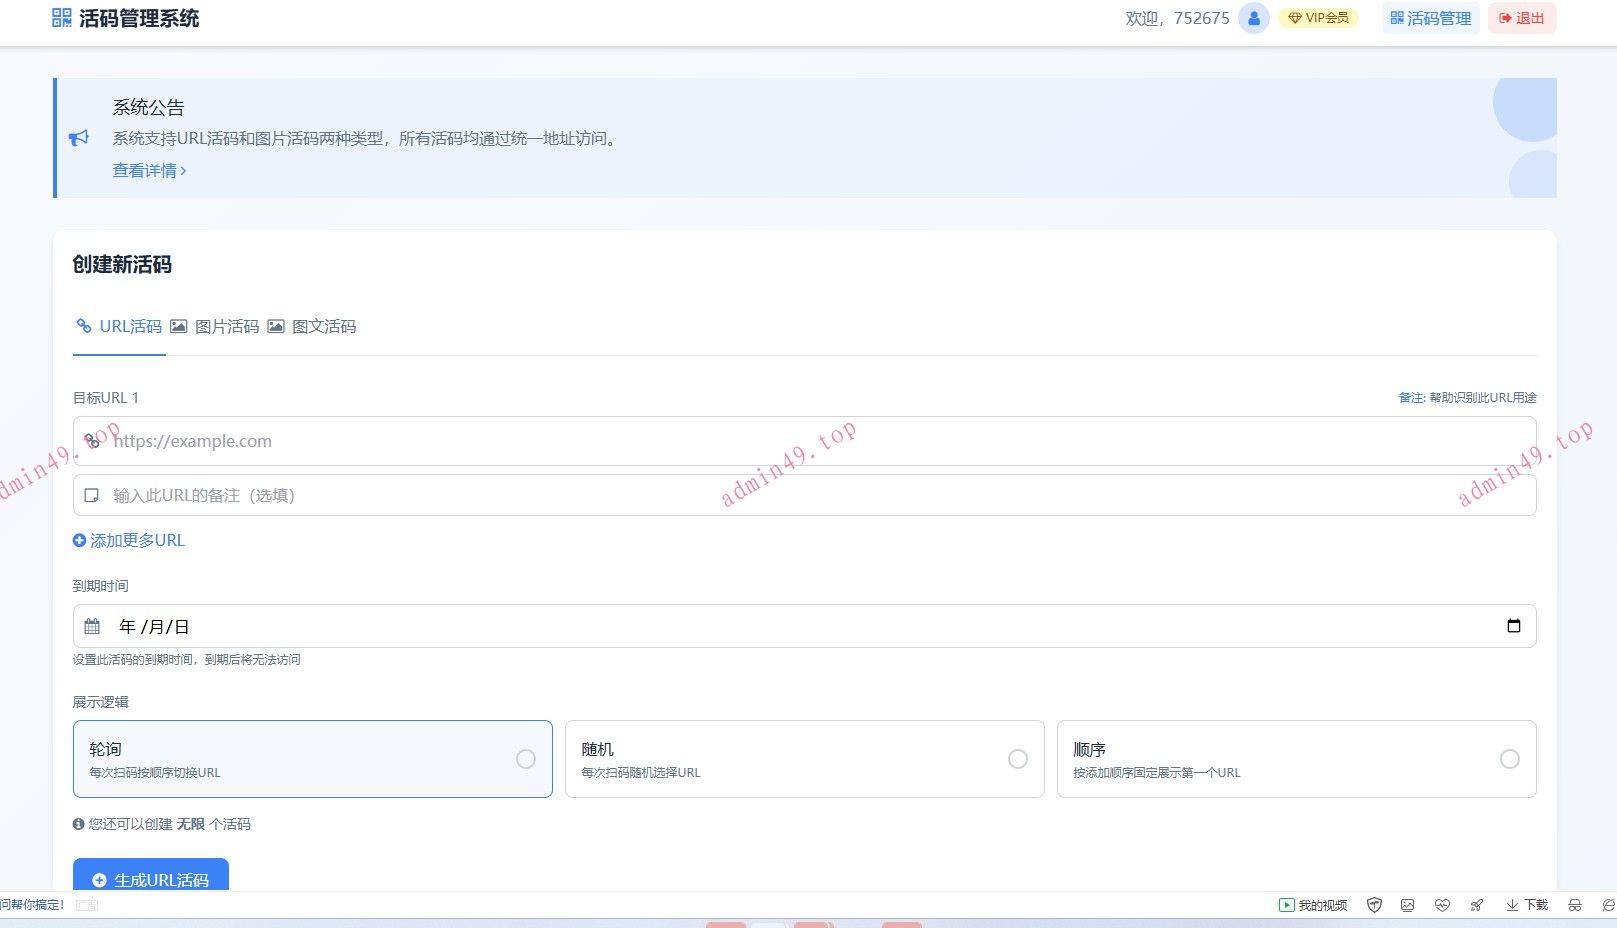Click the 活码管理 button in header
Screen dimensions: 1617x928
pyautogui.click(x=1430, y=18)
